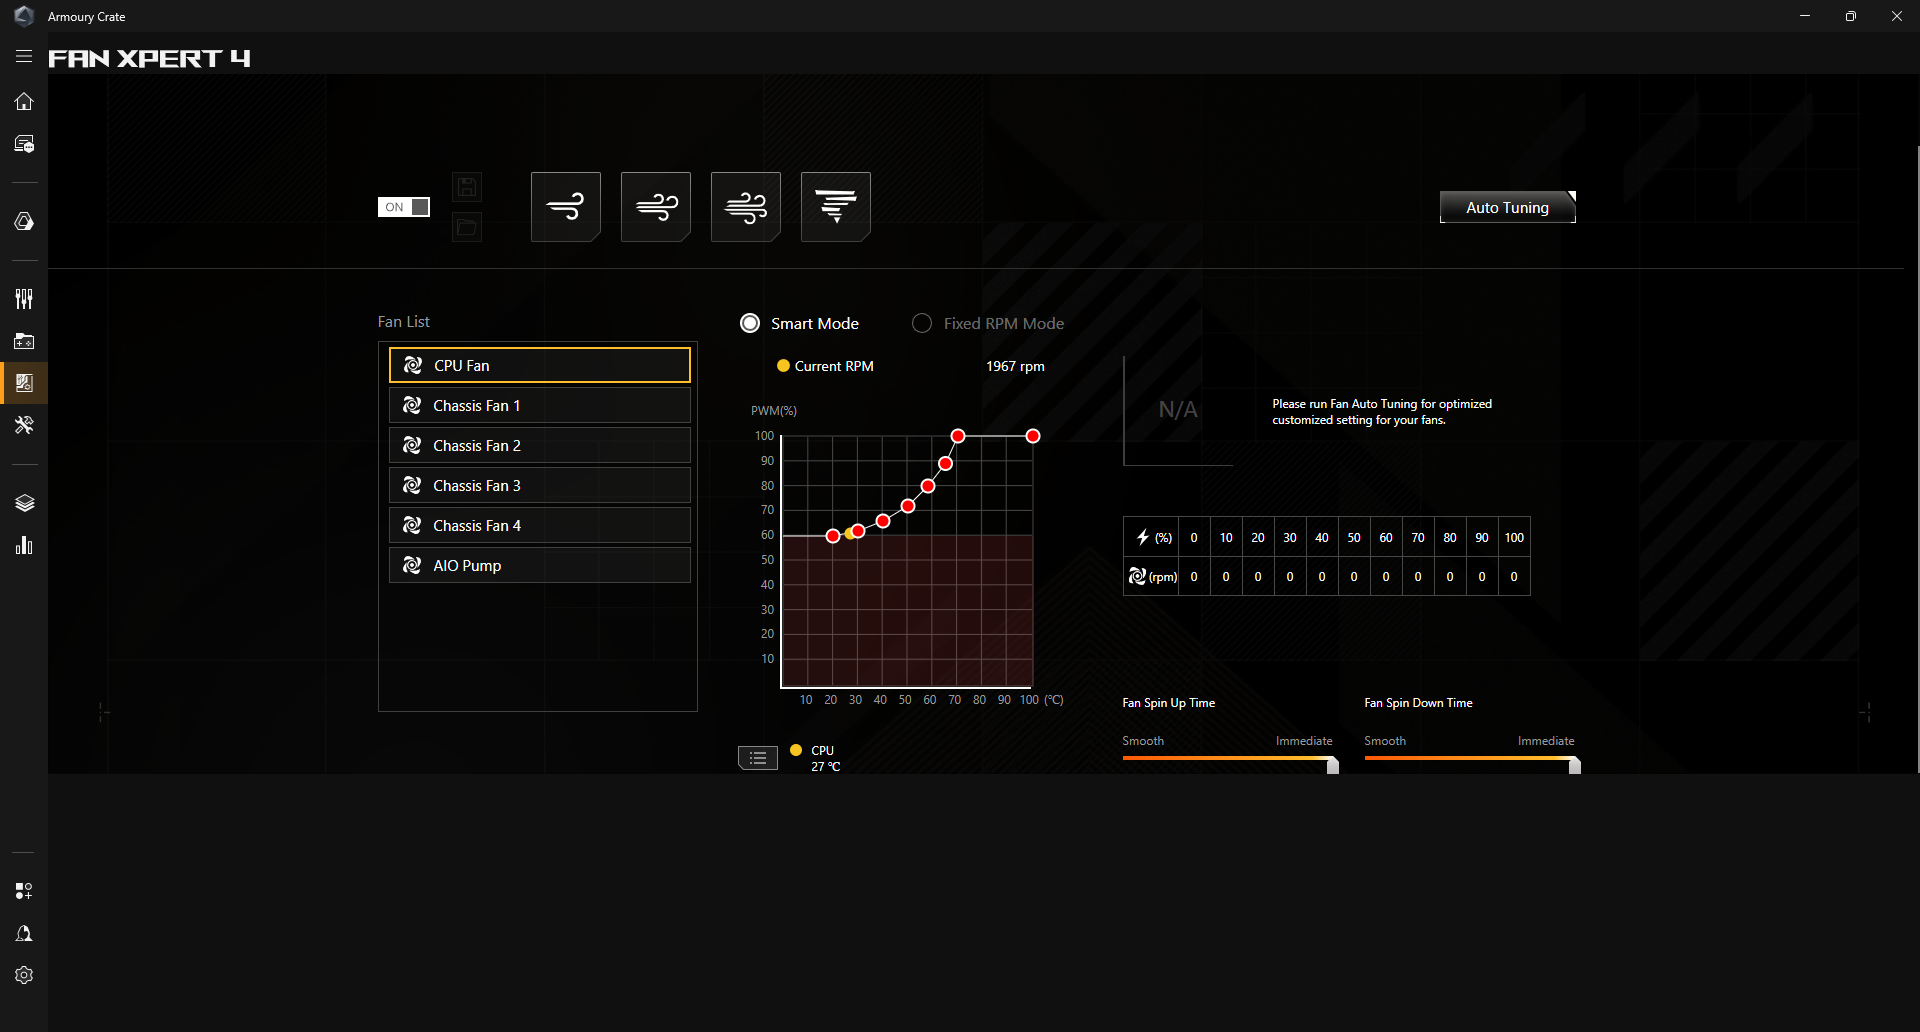
Task: Click the CPU 27 °C temperature reading
Action: (x=825, y=758)
